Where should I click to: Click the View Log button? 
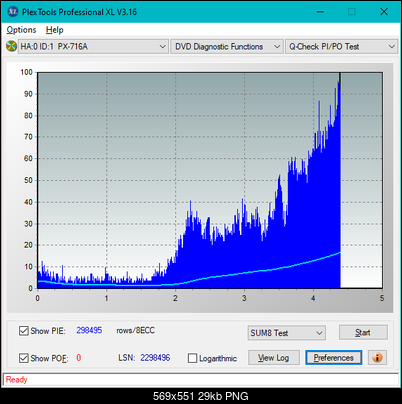pos(274,358)
